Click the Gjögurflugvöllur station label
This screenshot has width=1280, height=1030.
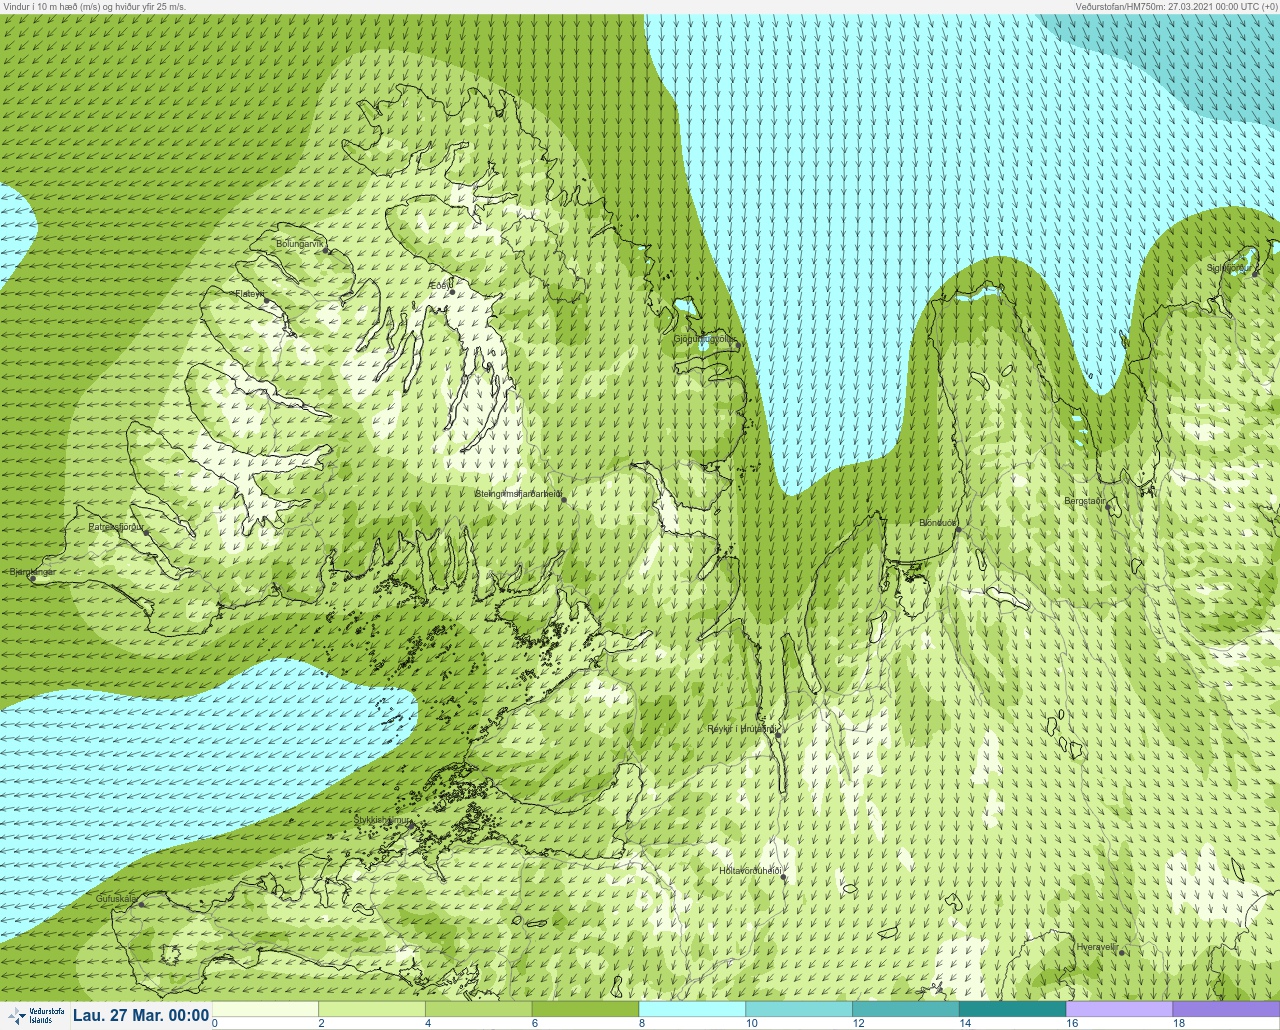[x=706, y=339]
